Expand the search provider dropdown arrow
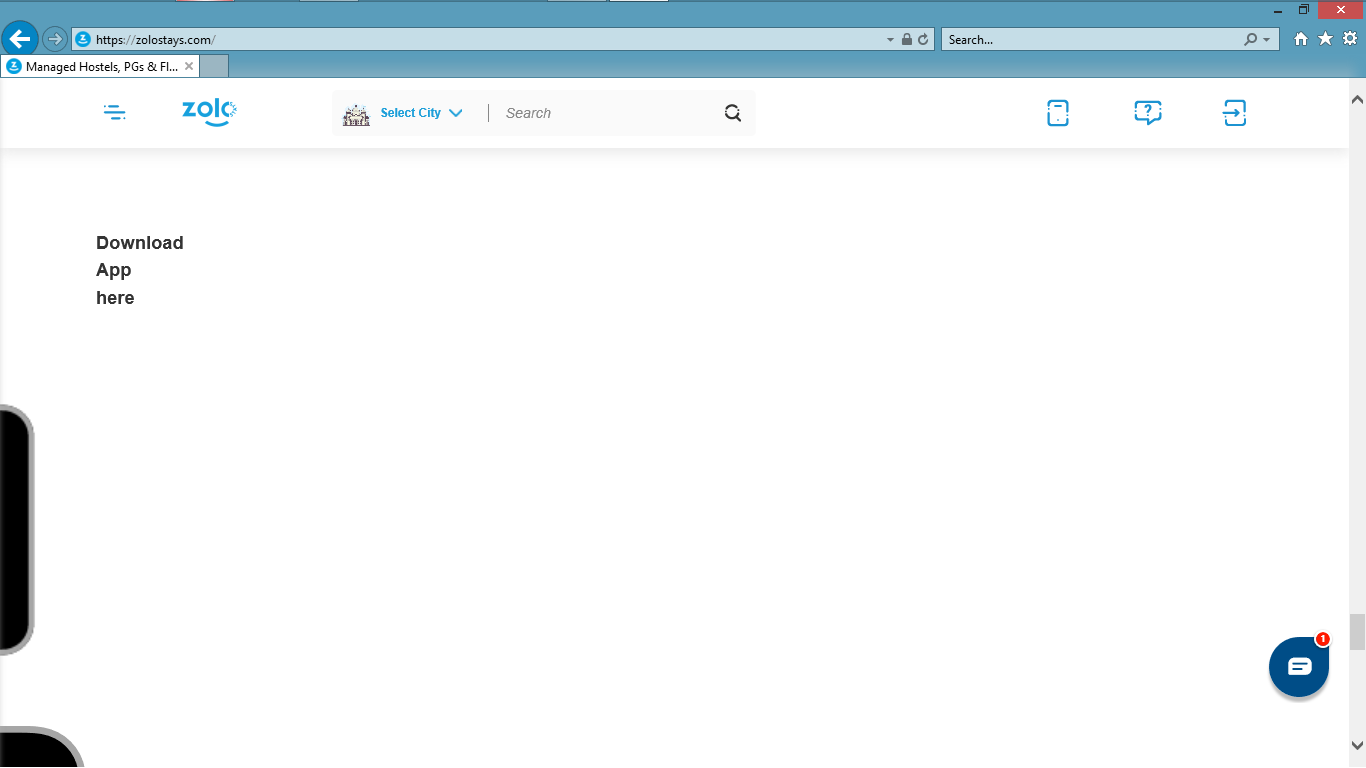Viewport: 1366px width, 768px height. [x=1267, y=40]
